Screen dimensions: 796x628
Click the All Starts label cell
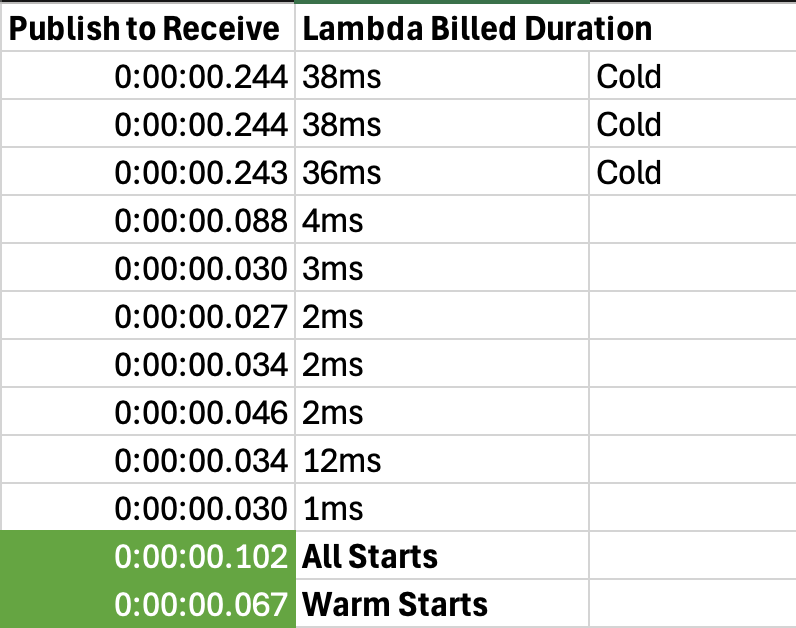(x=370, y=557)
